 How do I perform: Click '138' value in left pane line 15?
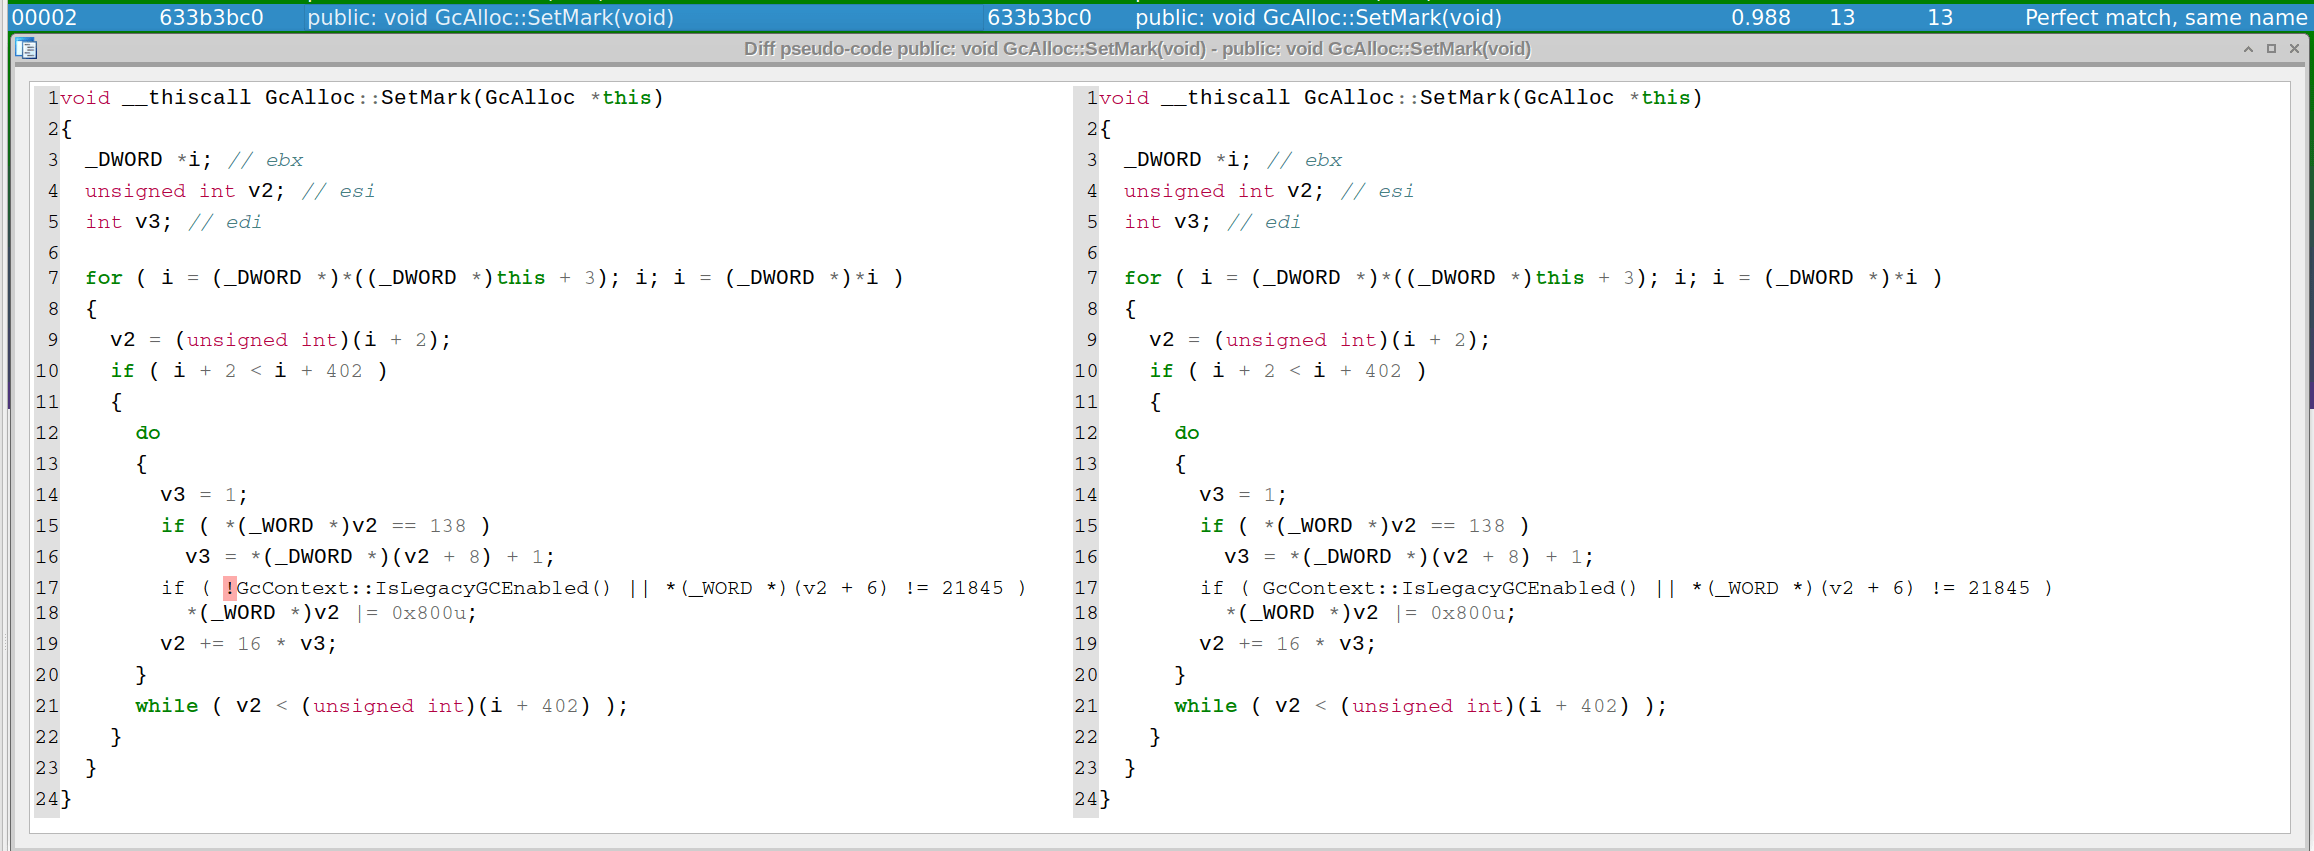[x=448, y=526]
